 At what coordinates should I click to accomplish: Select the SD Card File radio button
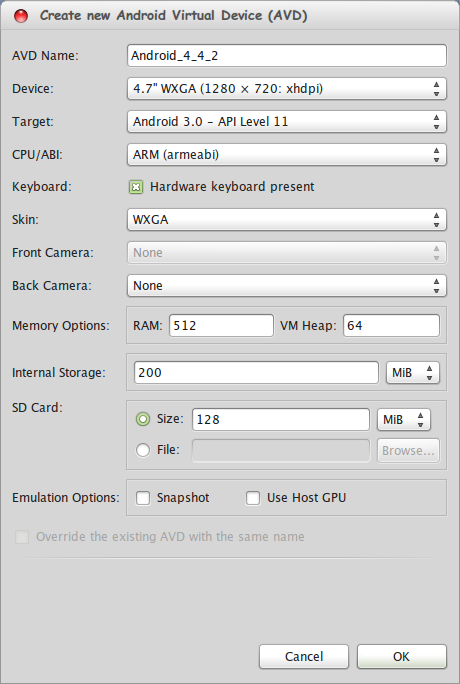click(143, 450)
